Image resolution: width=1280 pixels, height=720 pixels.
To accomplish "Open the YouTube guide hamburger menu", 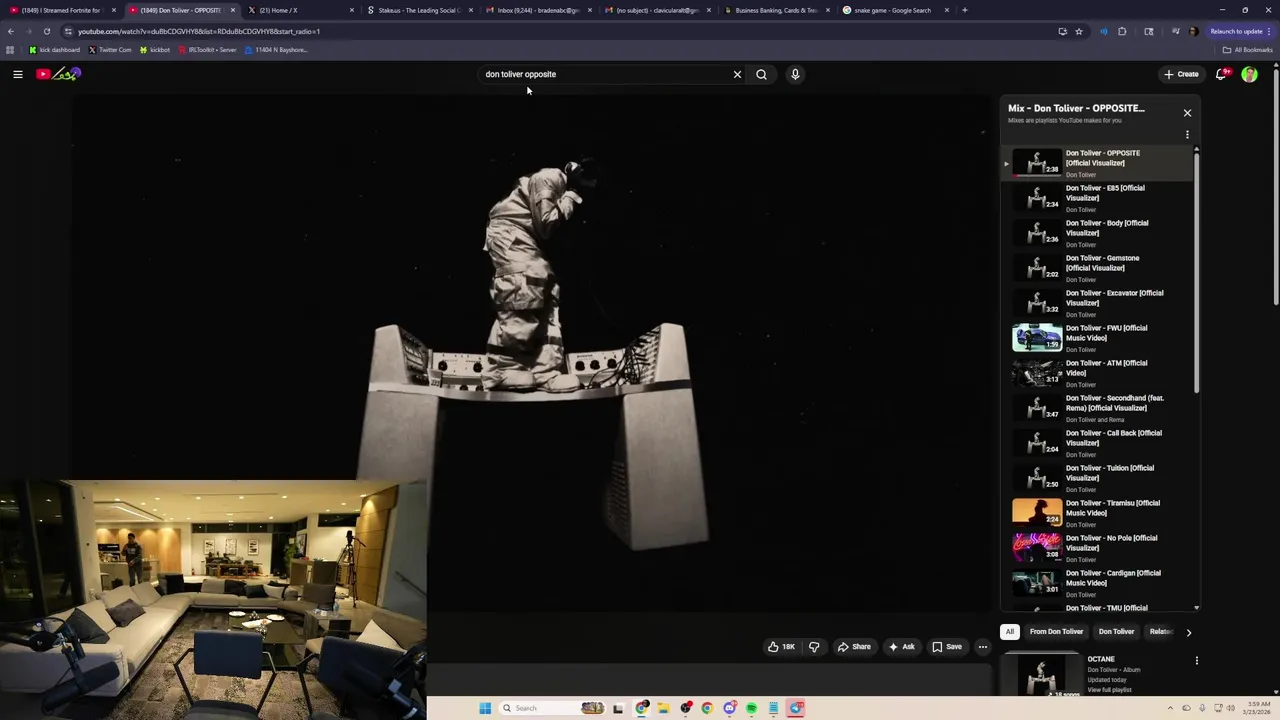I will [17, 74].
